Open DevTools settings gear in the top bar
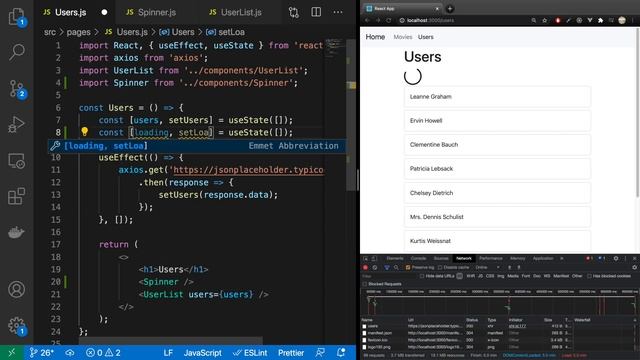 616,258
